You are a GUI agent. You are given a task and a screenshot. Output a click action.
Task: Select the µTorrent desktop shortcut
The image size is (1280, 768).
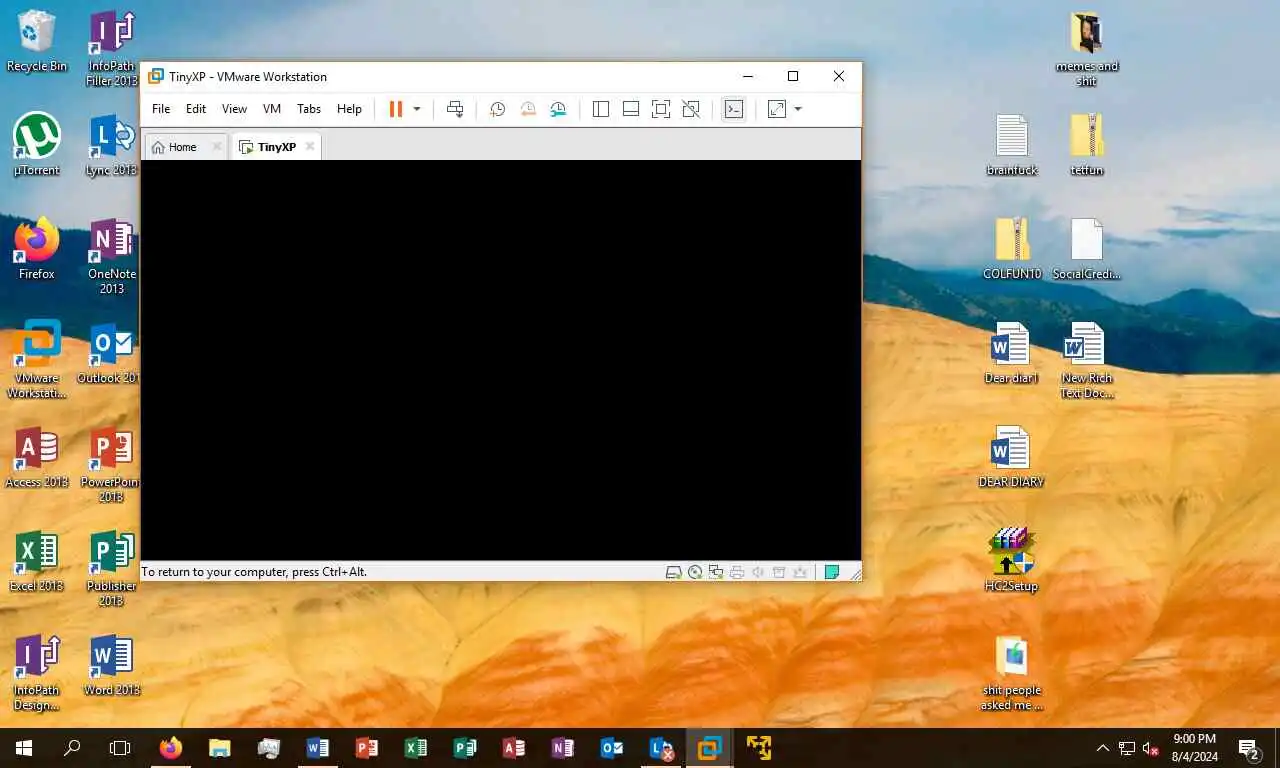click(x=37, y=145)
